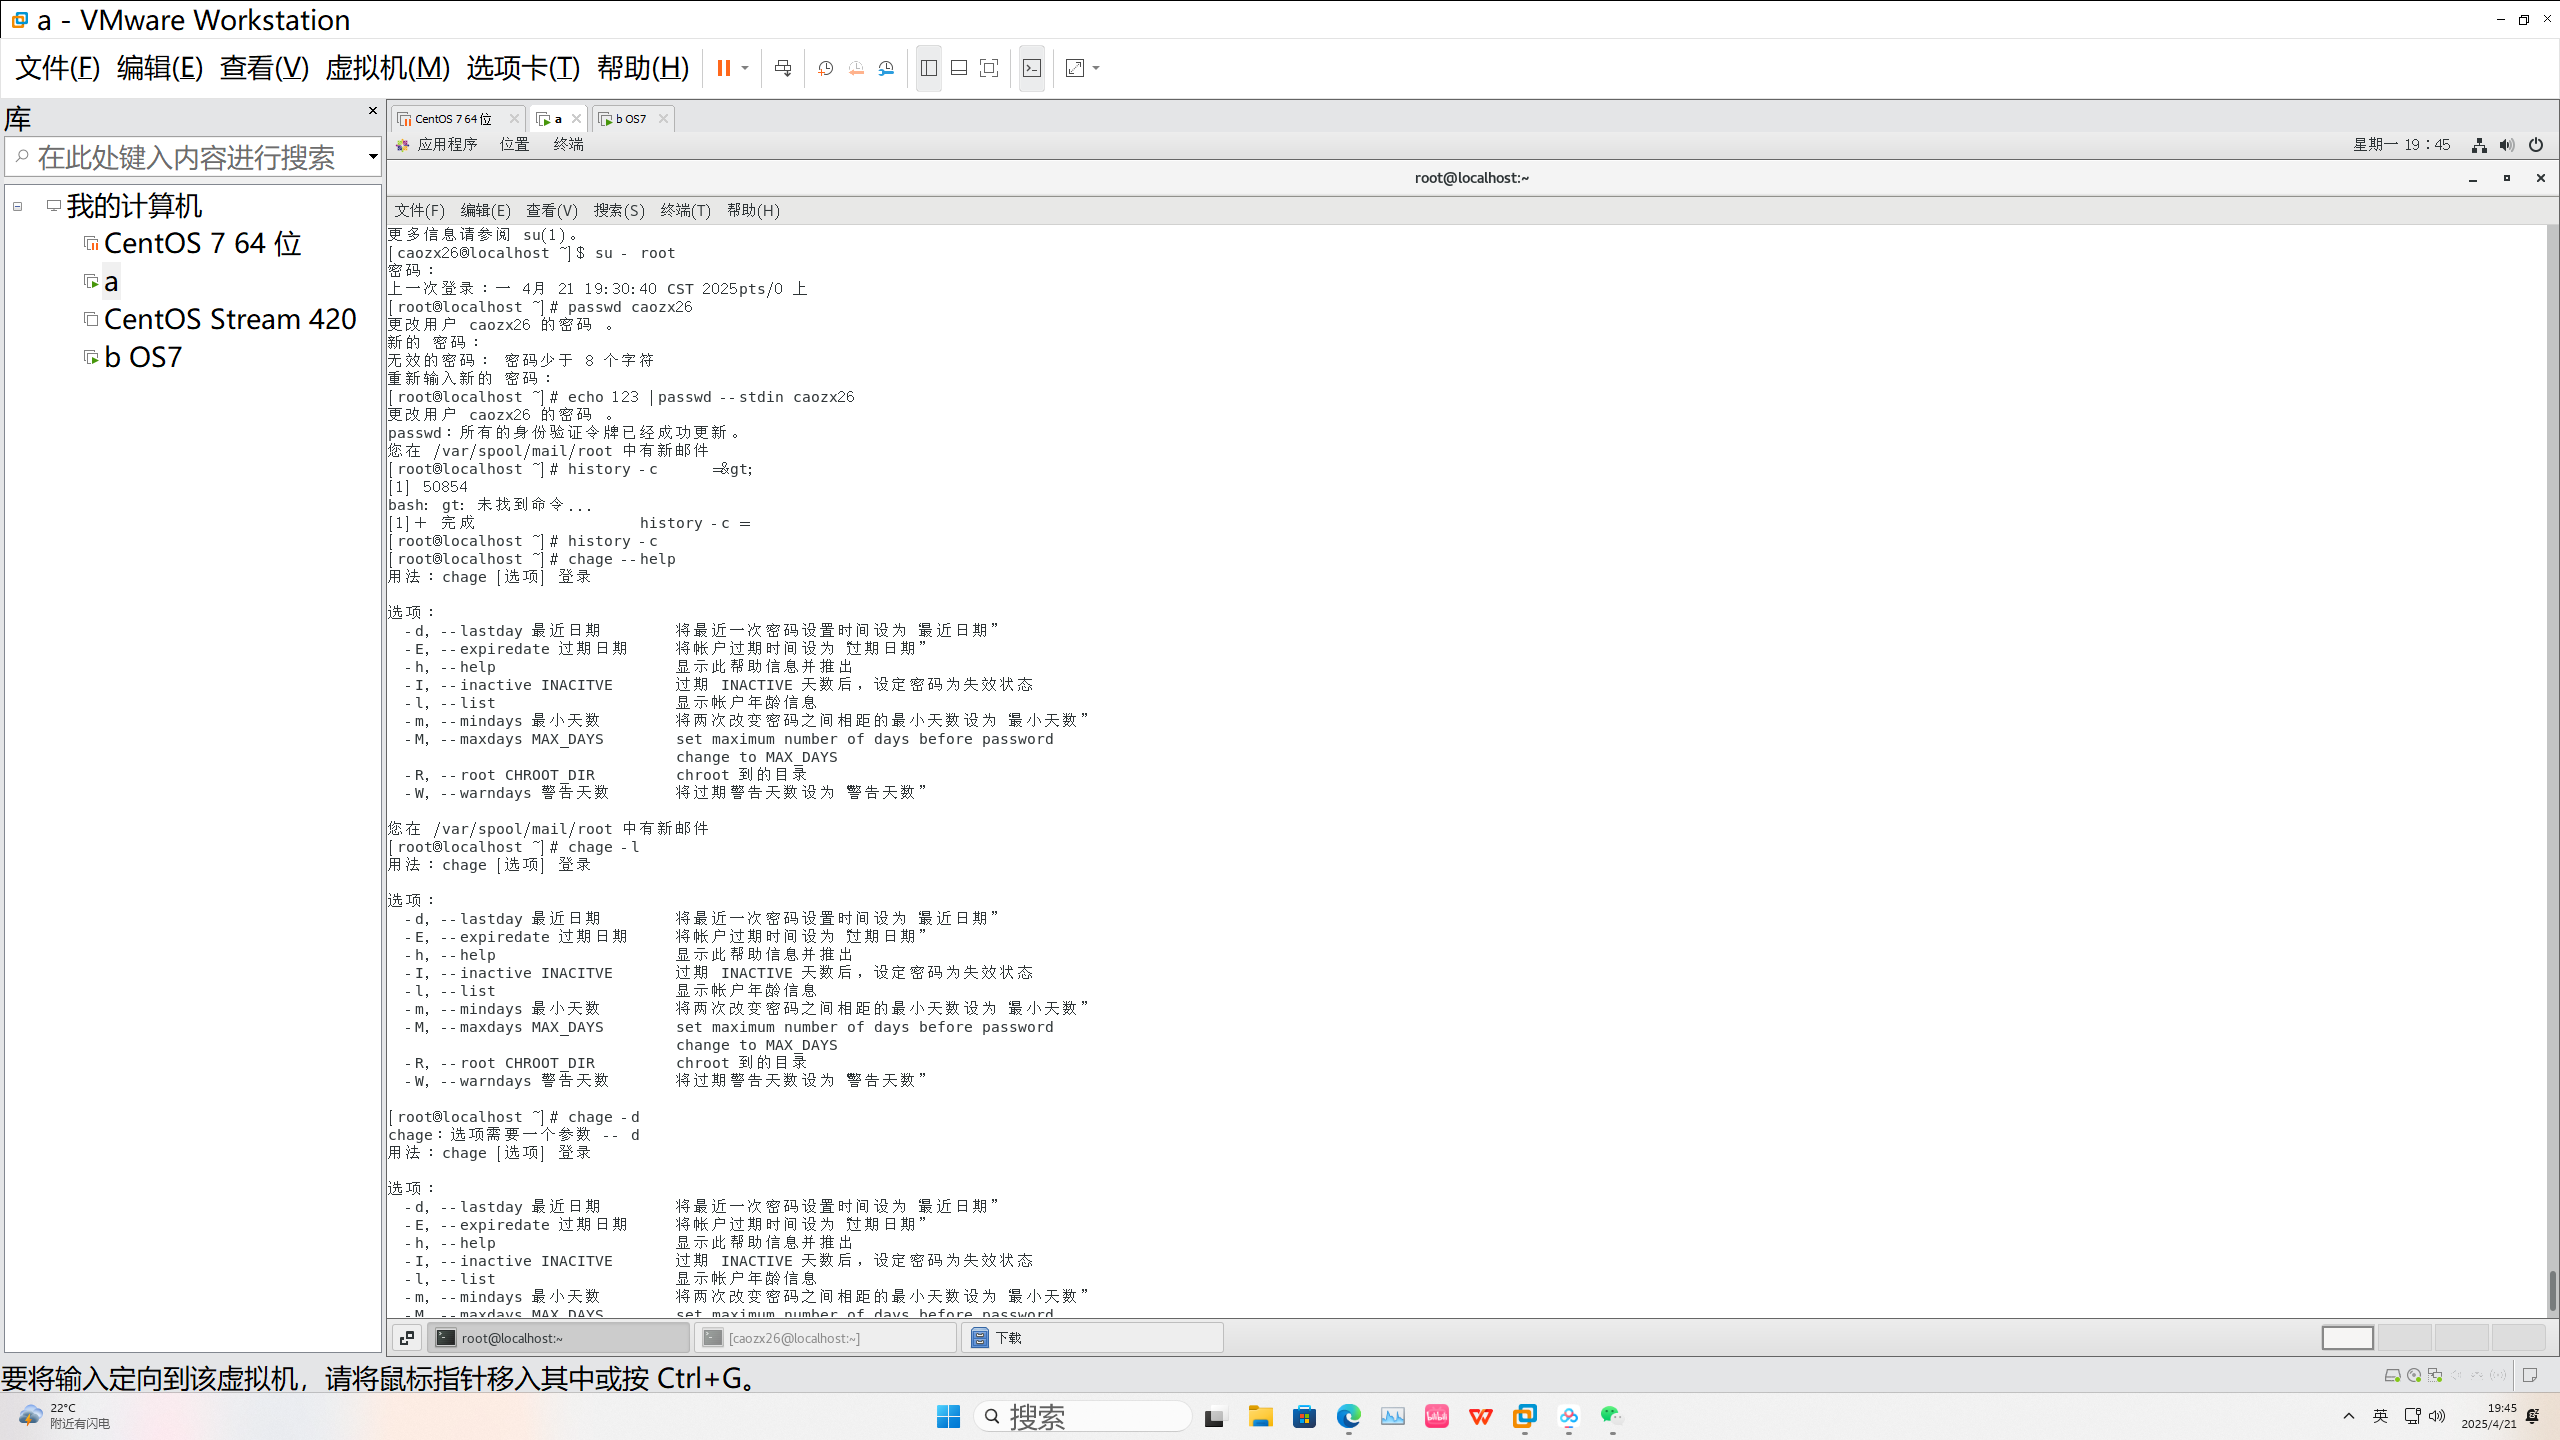Viewport: 2560px width, 1440px height.
Task: Toggle the library sidebar view
Action: 928,68
